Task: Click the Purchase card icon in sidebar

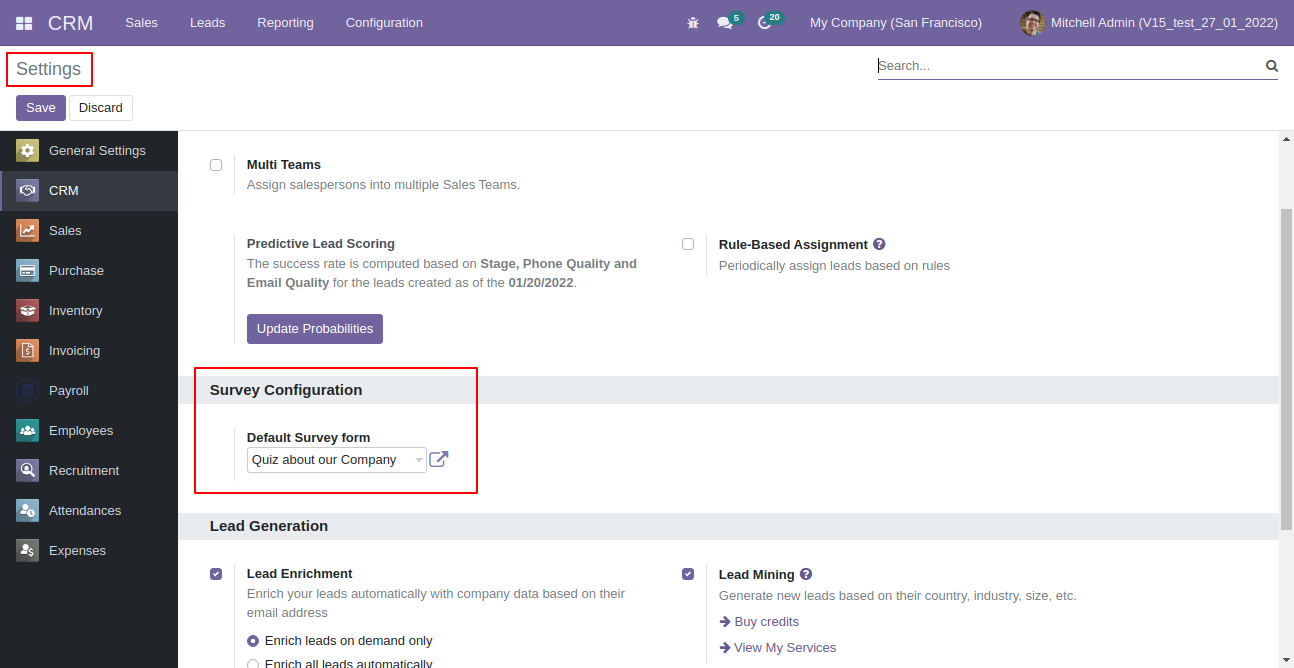Action: click(28, 271)
